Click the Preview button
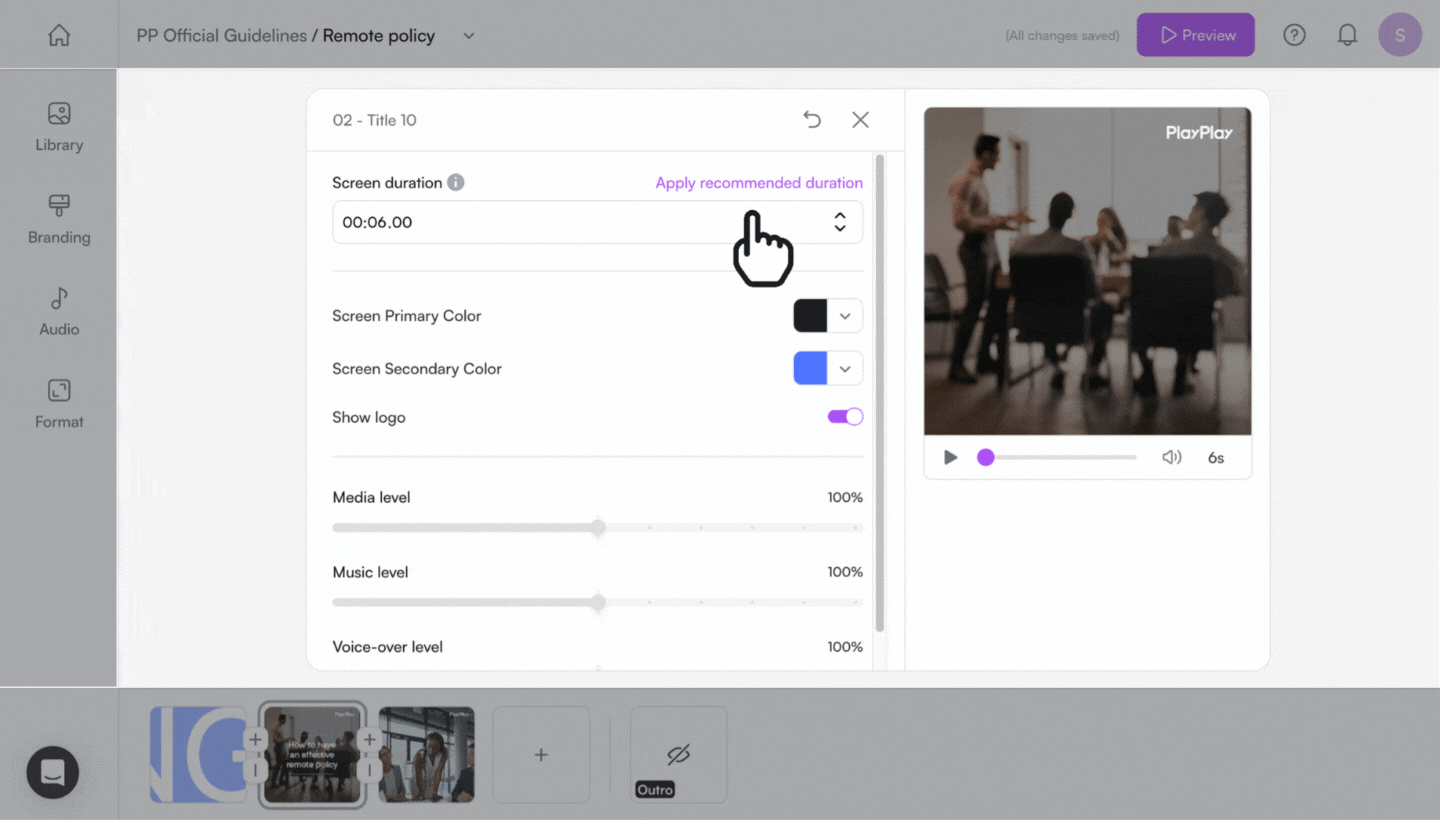The image size is (1440, 820). (x=1195, y=35)
